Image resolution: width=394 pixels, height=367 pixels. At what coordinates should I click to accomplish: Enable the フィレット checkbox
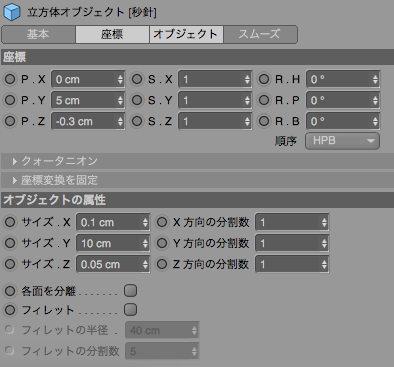130,310
